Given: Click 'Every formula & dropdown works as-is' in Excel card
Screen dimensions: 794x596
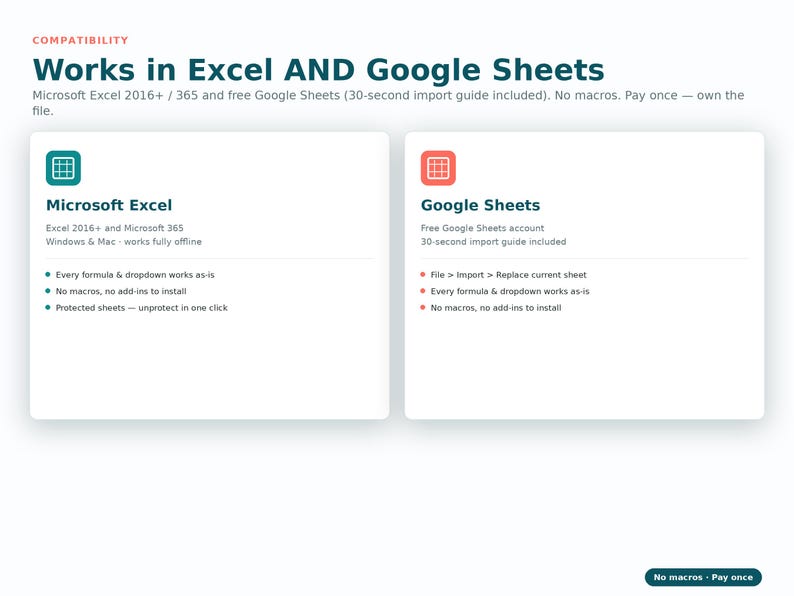Looking at the screenshot, I should click(135, 275).
